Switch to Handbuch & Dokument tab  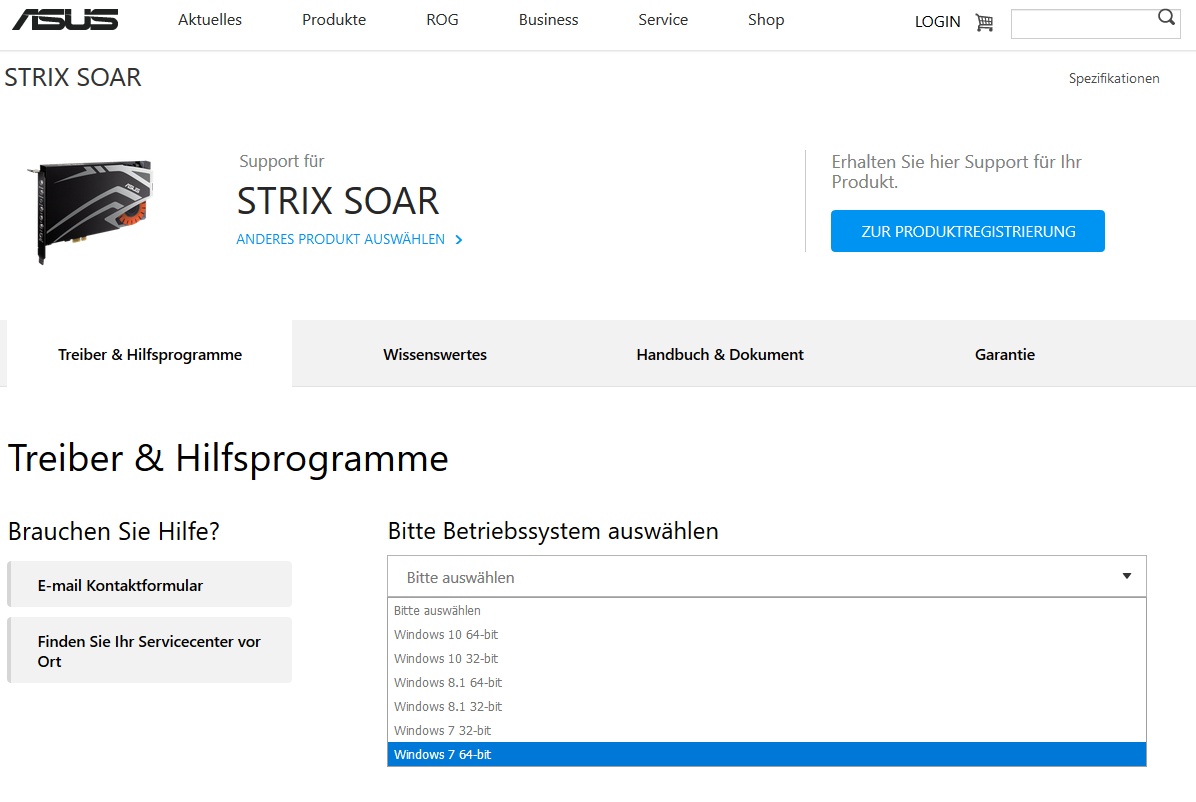(720, 355)
